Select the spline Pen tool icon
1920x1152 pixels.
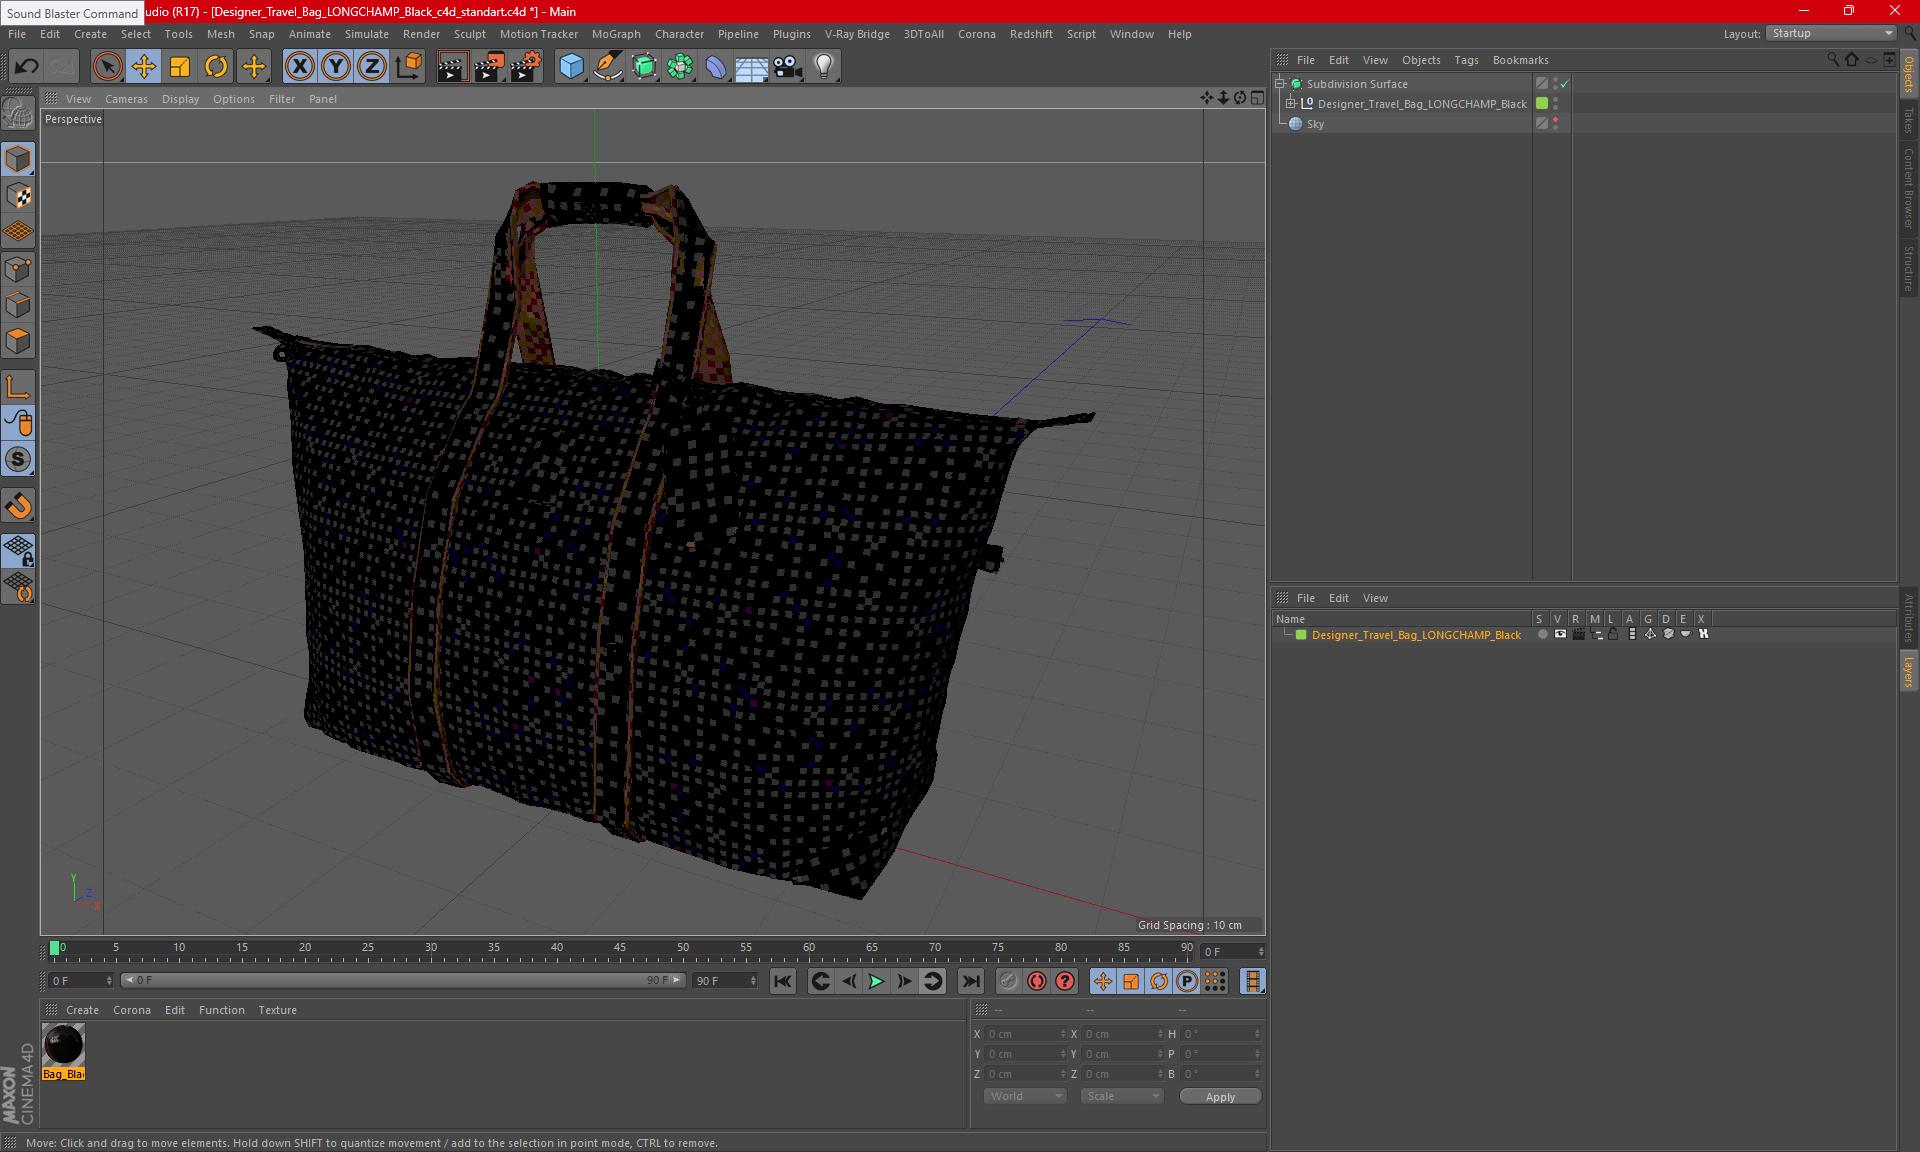(x=608, y=67)
